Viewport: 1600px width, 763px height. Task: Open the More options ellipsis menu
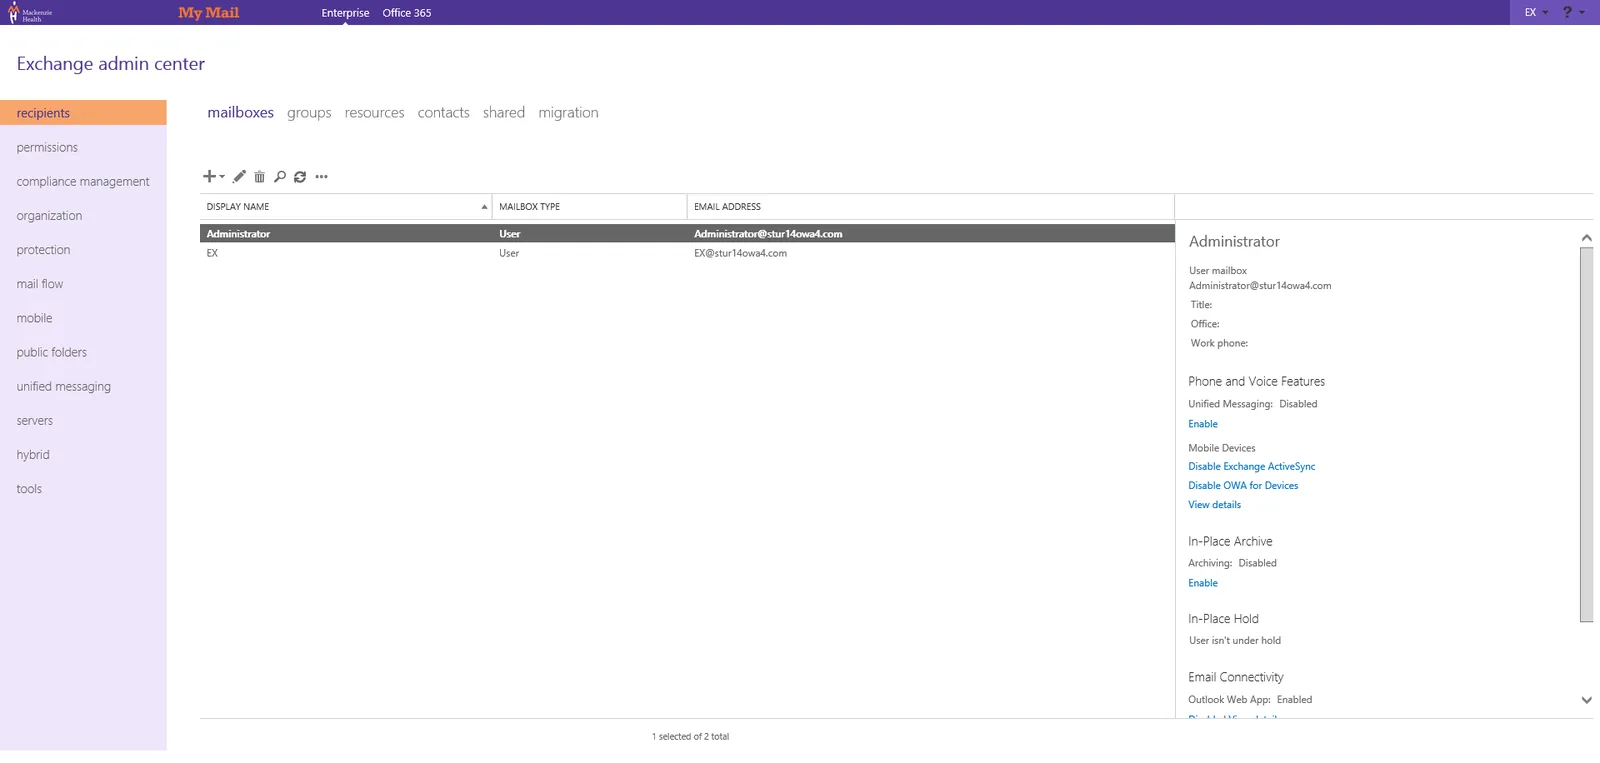click(x=321, y=177)
